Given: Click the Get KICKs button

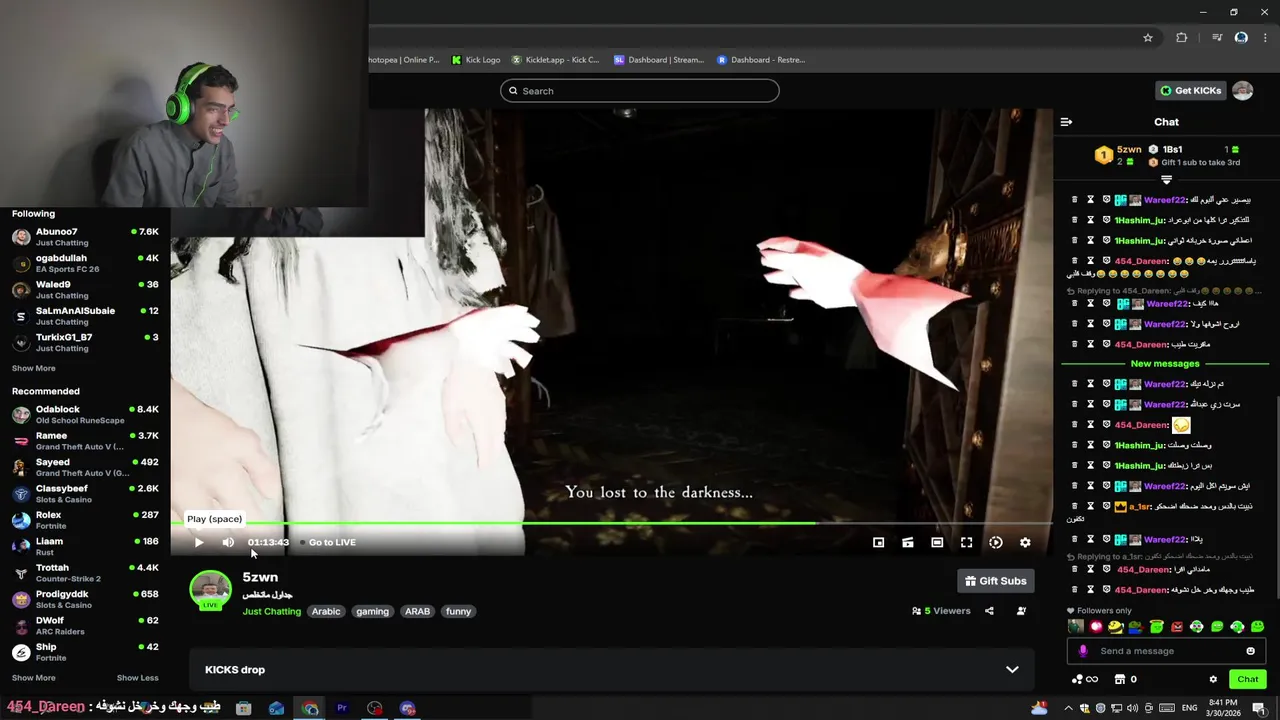Looking at the screenshot, I should tap(1190, 91).
